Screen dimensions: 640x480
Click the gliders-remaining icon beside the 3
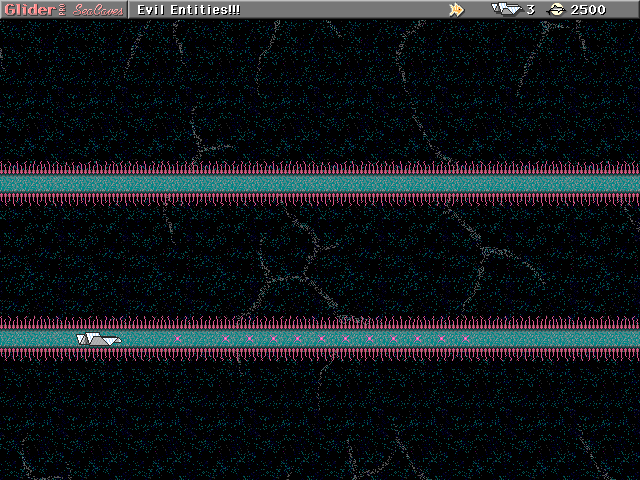point(506,9)
